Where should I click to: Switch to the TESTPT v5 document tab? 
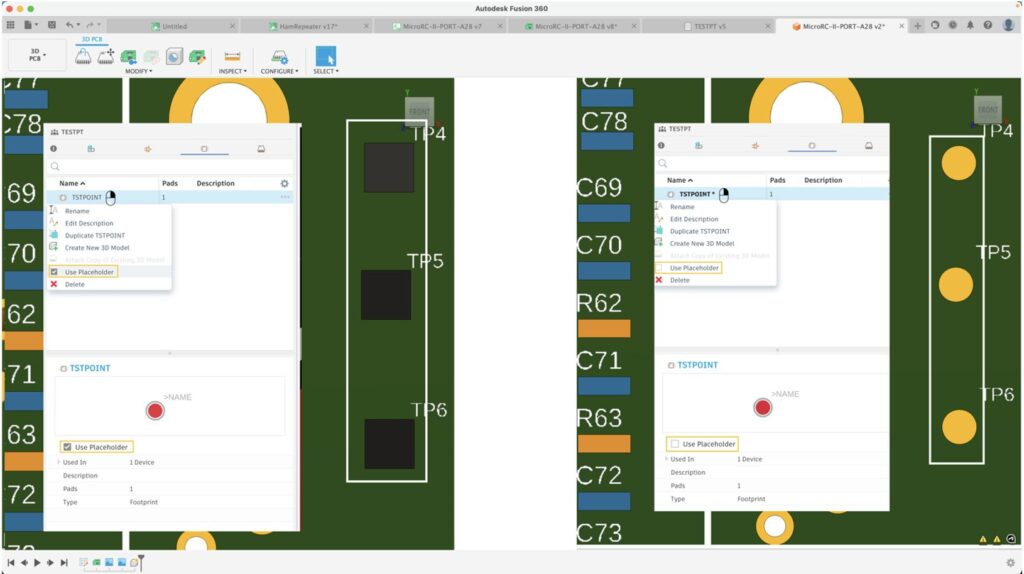pos(709,26)
